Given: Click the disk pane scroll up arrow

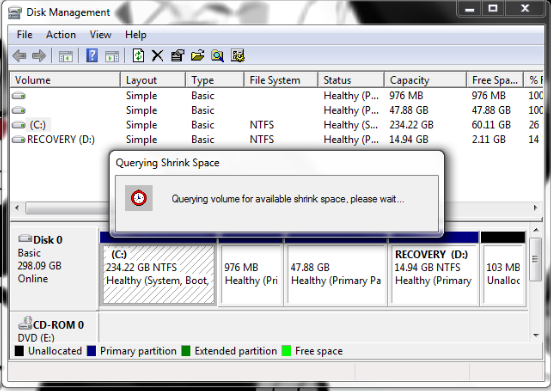Looking at the screenshot, I should point(536,230).
